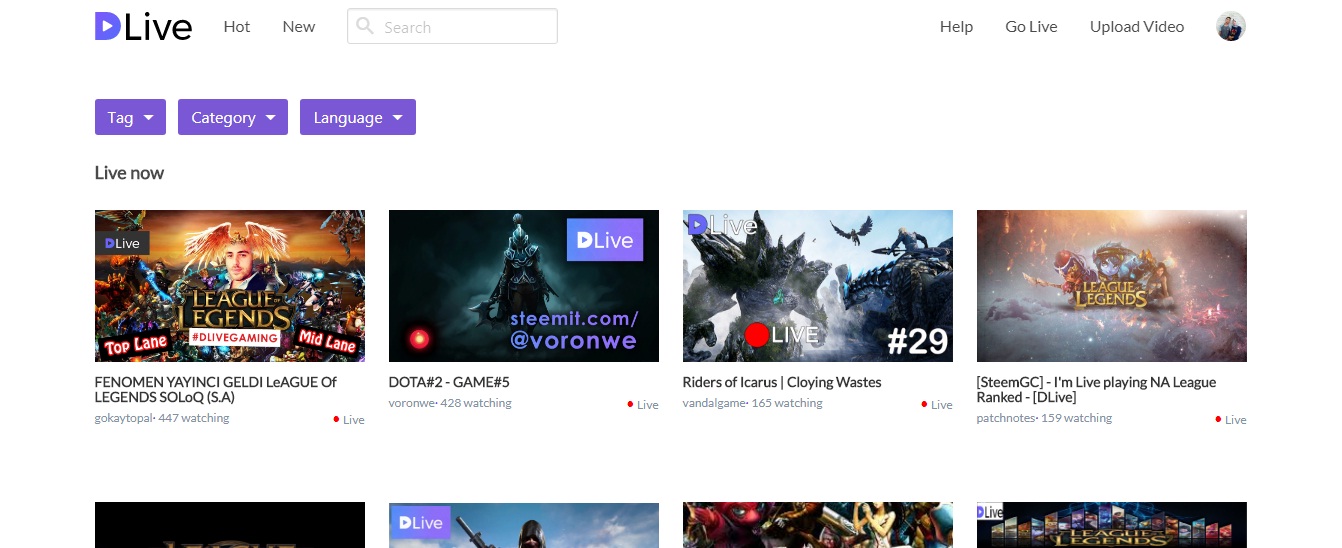Click the 'DOTA#2 - GAME#5' title
This screenshot has width=1342, height=548.
point(449,382)
